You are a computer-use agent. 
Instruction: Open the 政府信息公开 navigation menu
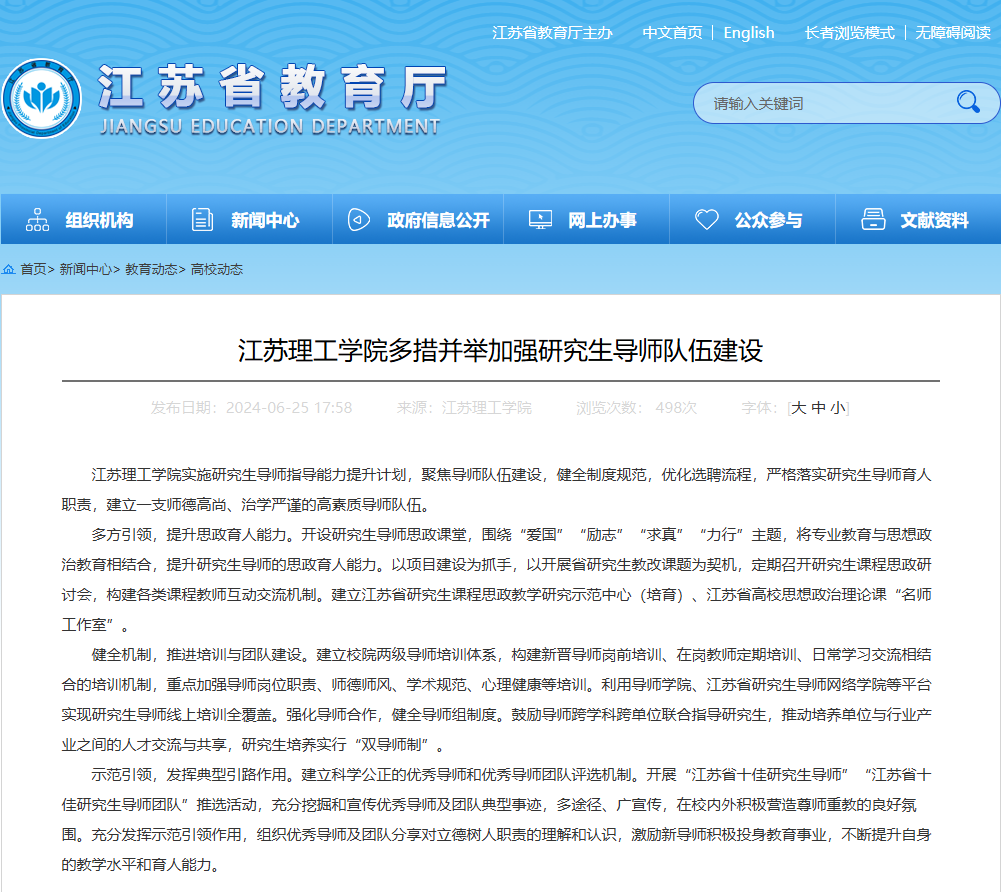418,220
